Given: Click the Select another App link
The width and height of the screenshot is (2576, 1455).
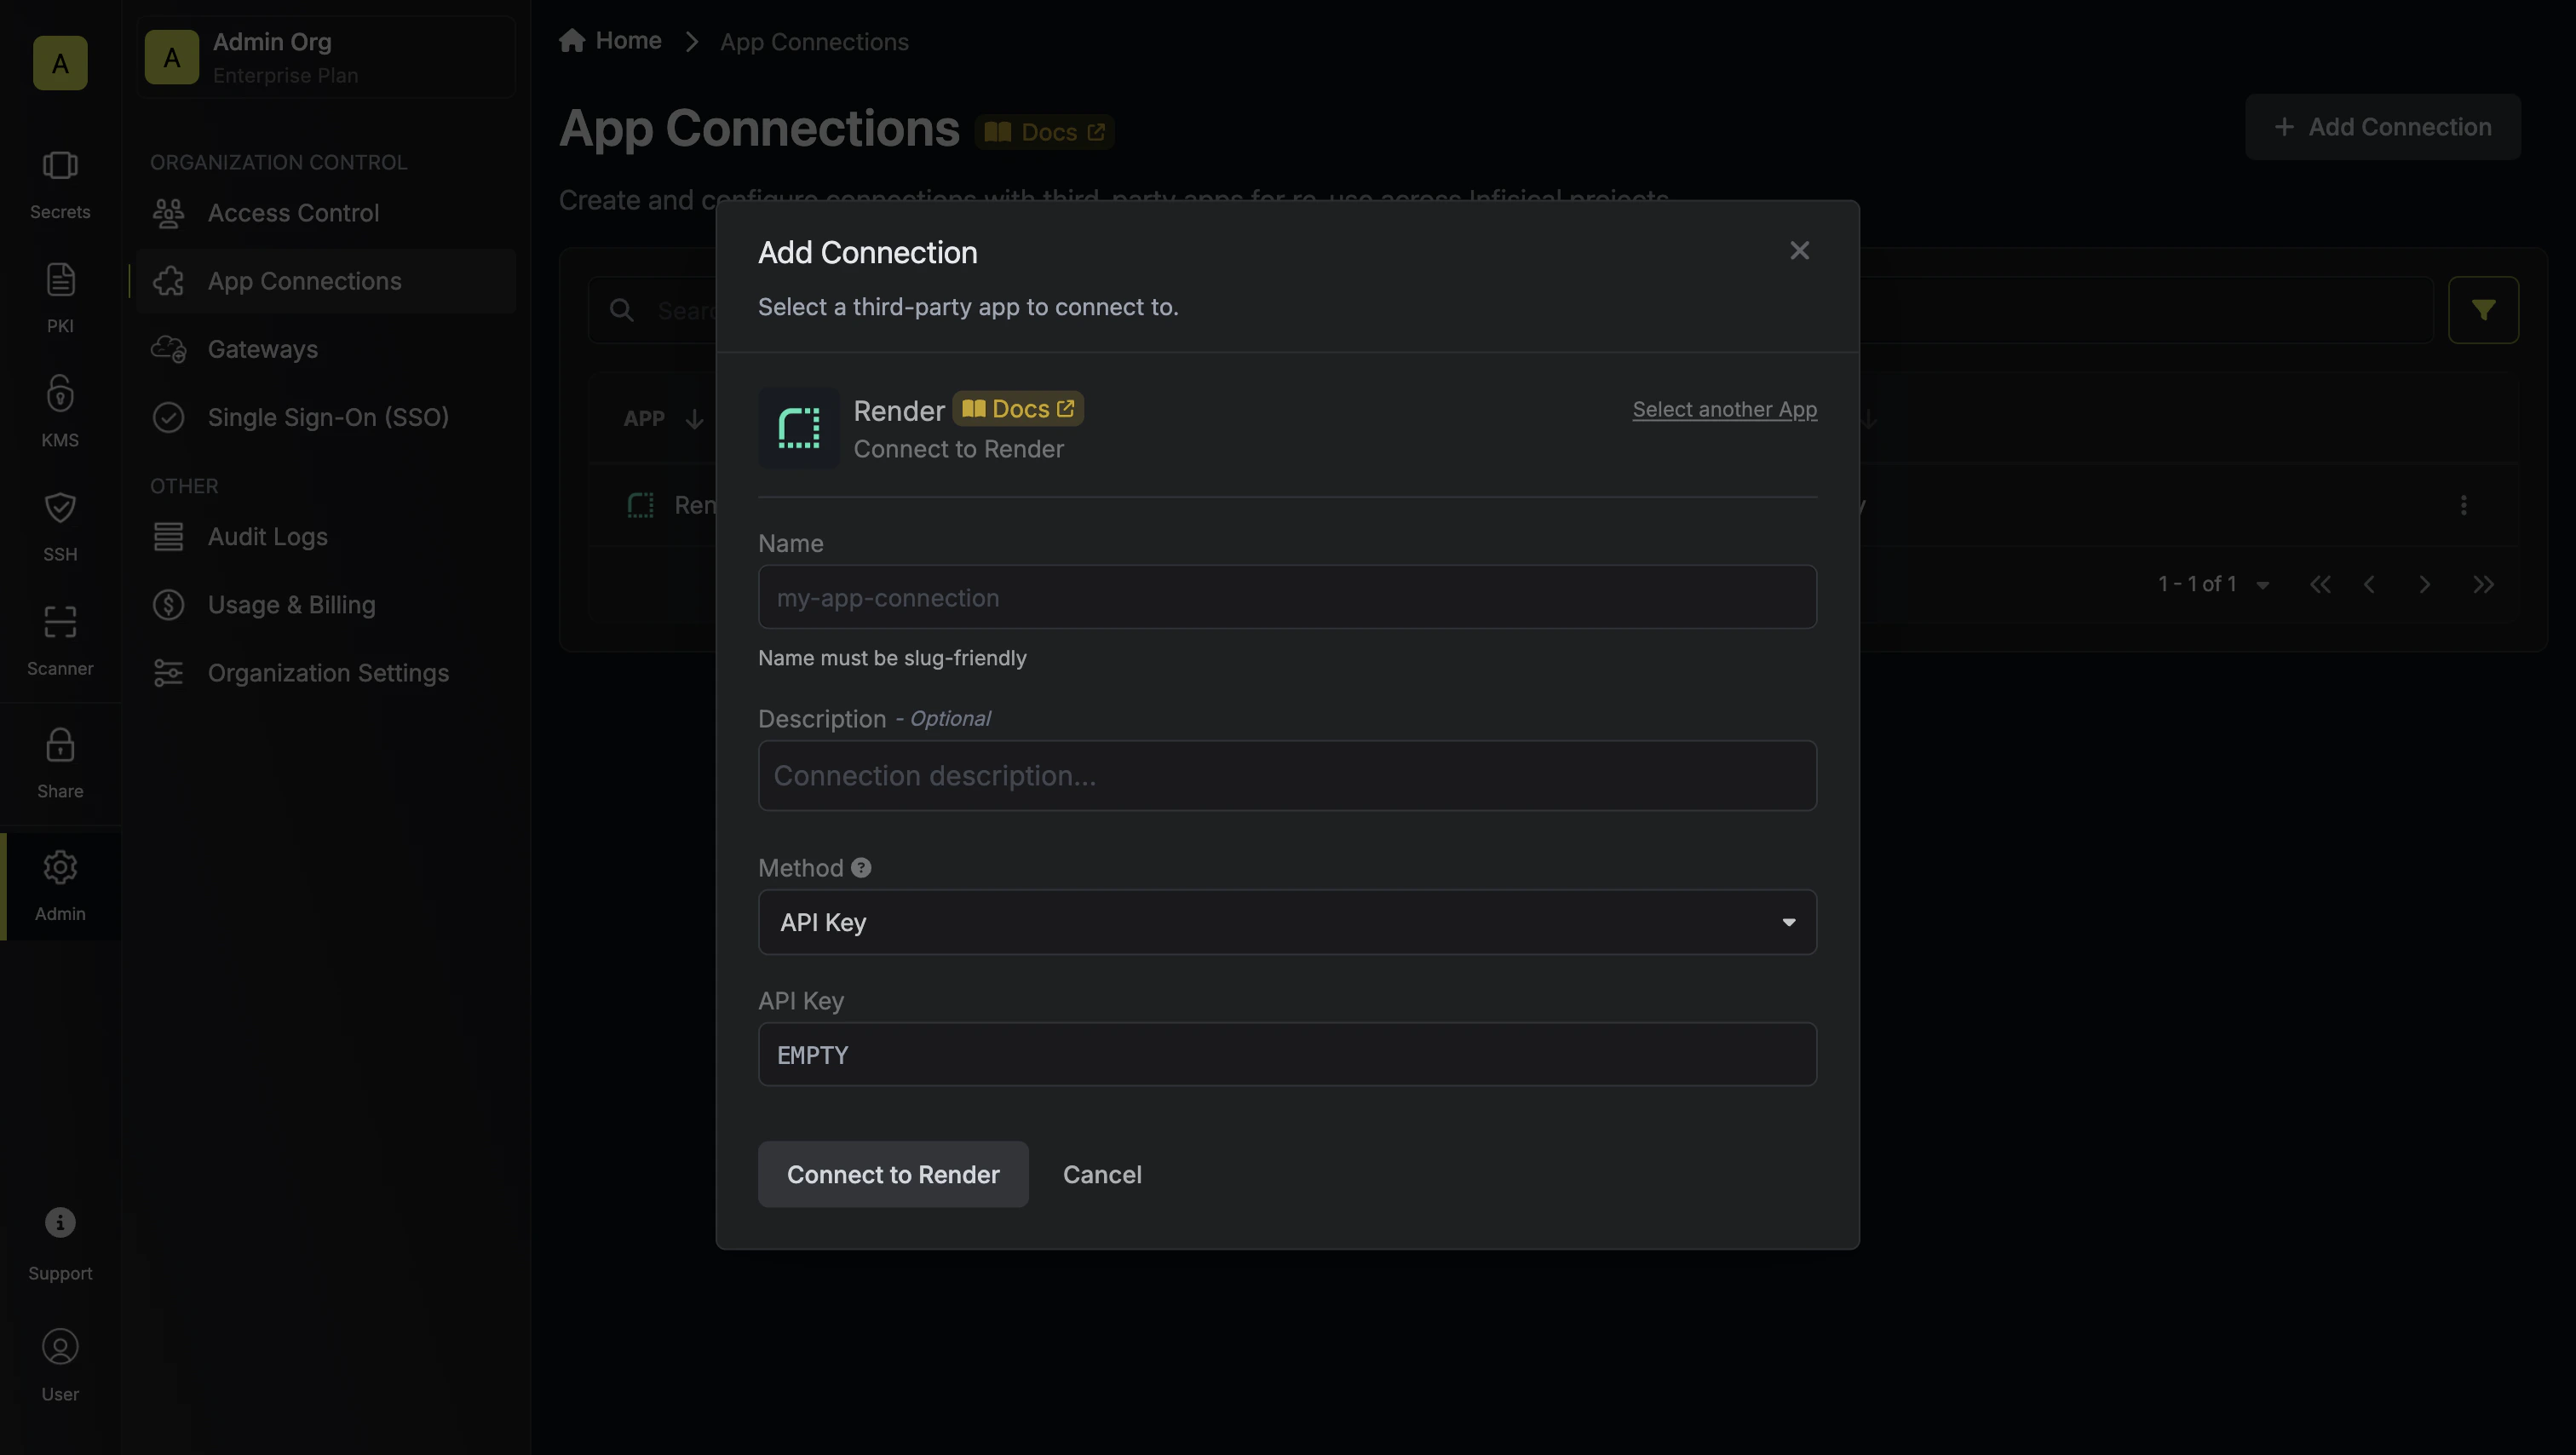Looking at the screenshot, I should click(1724, 409).
